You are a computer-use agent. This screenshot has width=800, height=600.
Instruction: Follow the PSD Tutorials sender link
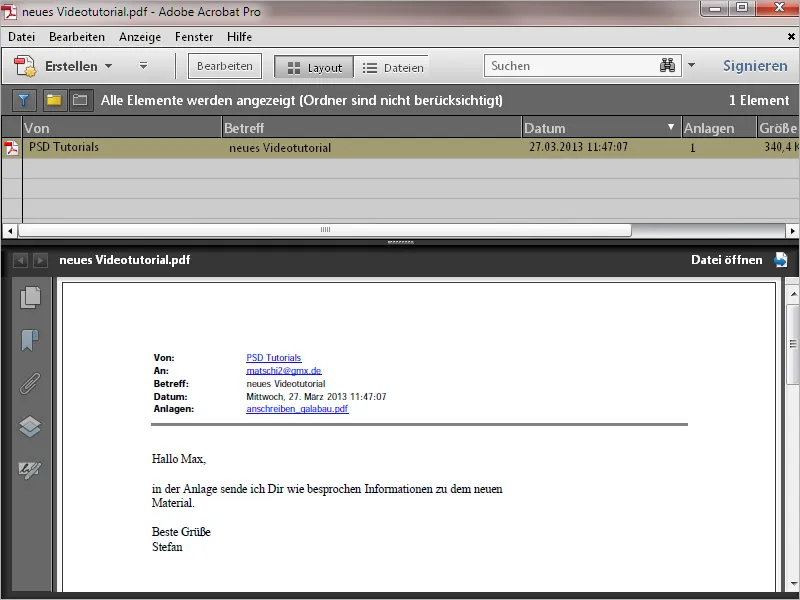coord(273,358)
